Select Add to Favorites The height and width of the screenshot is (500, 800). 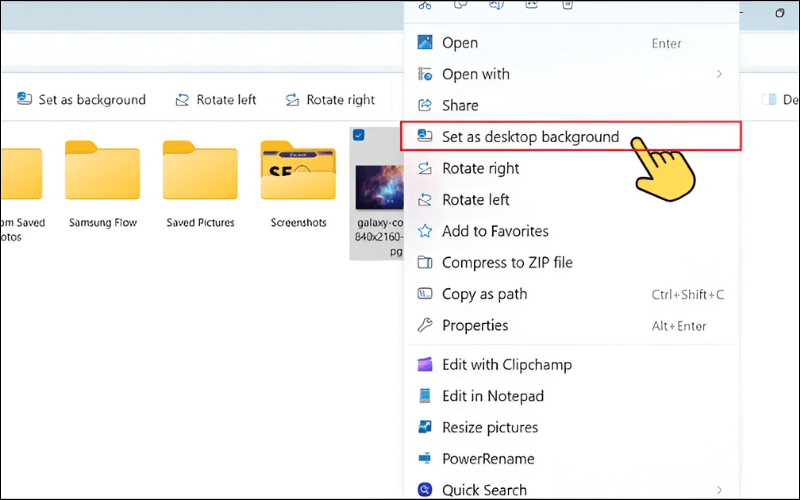click(571, 231)
